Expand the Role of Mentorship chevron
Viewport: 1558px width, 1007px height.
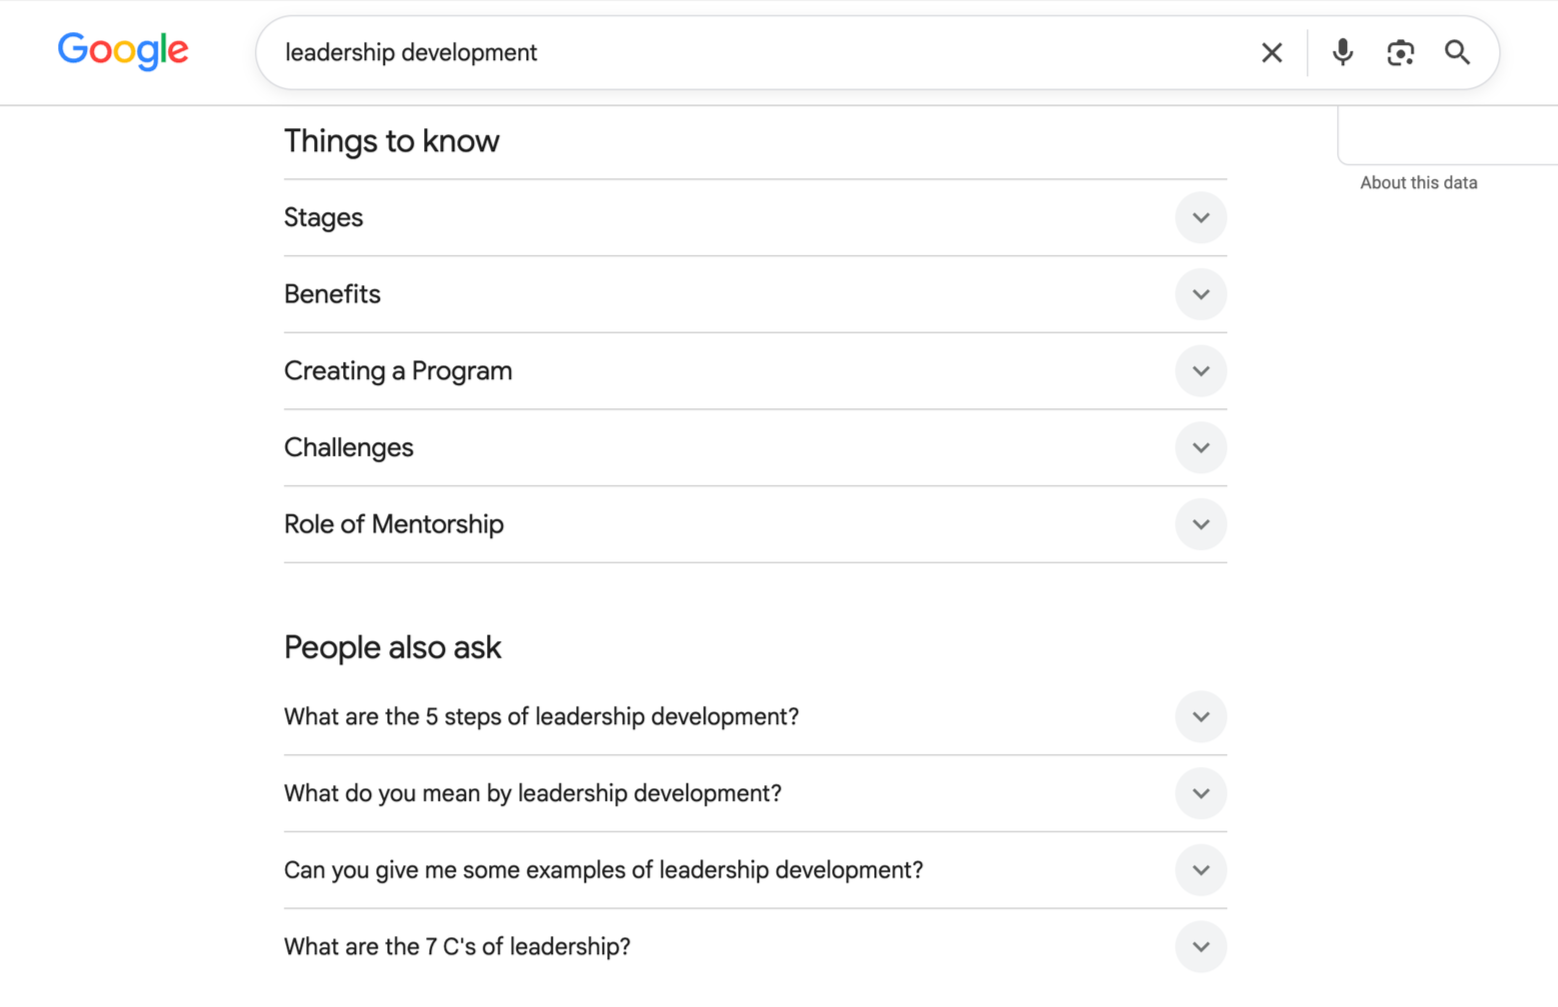(x=1201, y=524)
